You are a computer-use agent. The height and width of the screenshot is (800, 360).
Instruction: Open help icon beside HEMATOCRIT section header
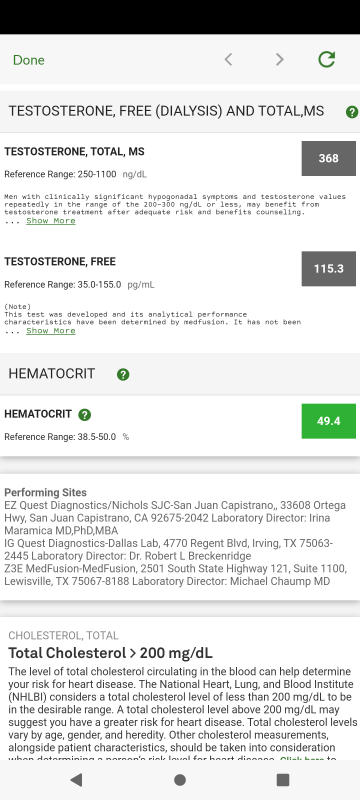point(123,374)
